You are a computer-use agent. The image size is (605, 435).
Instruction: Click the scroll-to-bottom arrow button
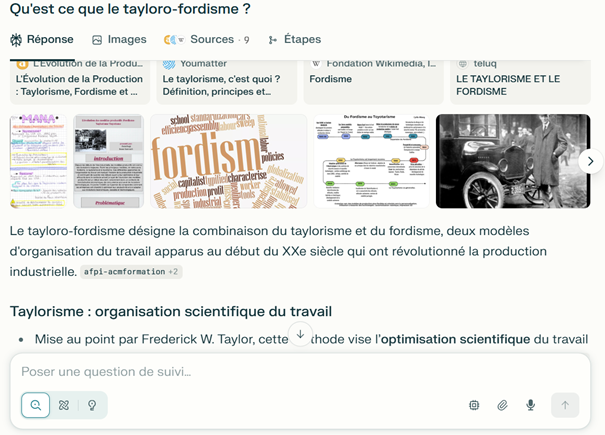click(x=301, y=334)
